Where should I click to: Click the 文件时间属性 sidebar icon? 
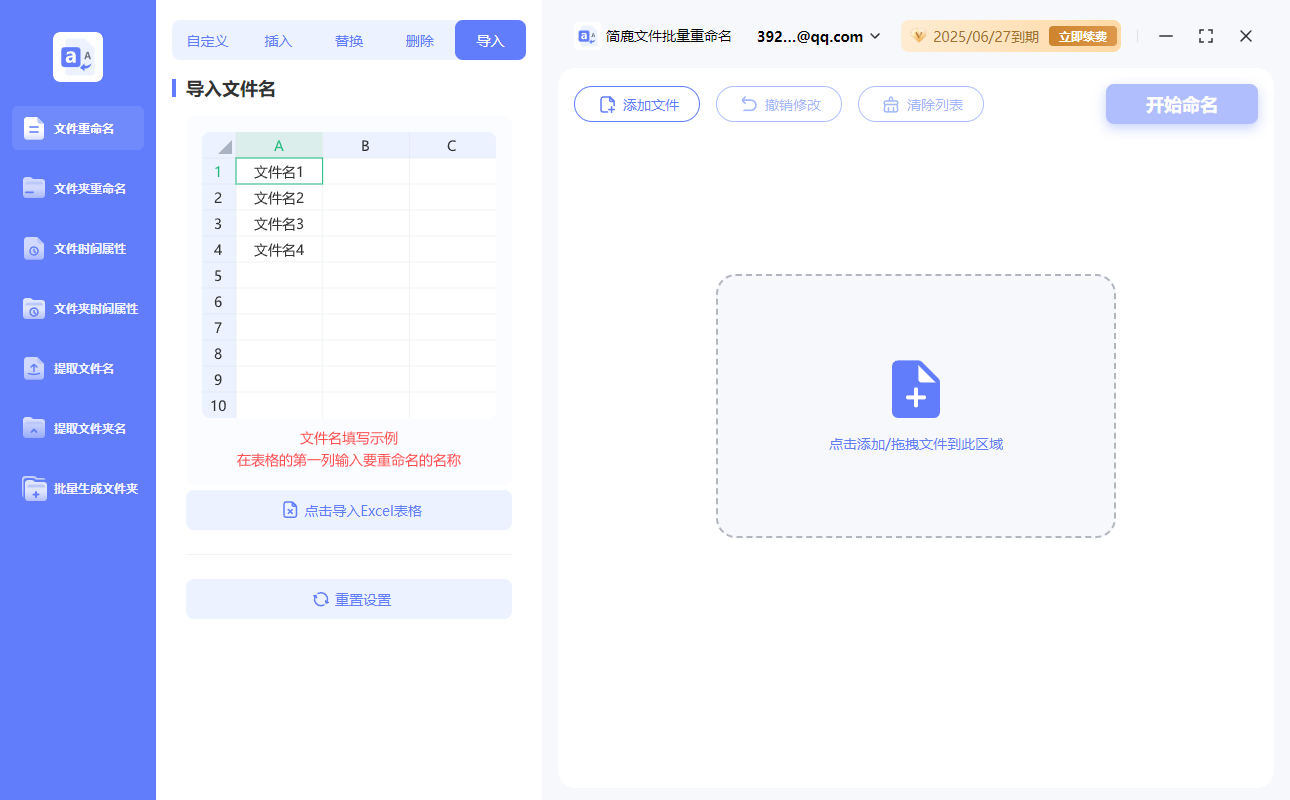(x=78, y=248)
